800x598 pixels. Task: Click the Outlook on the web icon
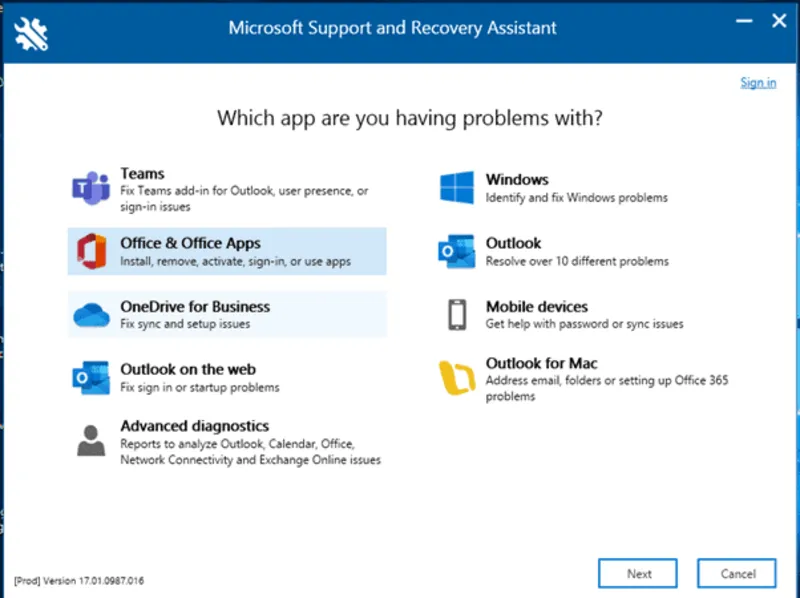[91, 377]
